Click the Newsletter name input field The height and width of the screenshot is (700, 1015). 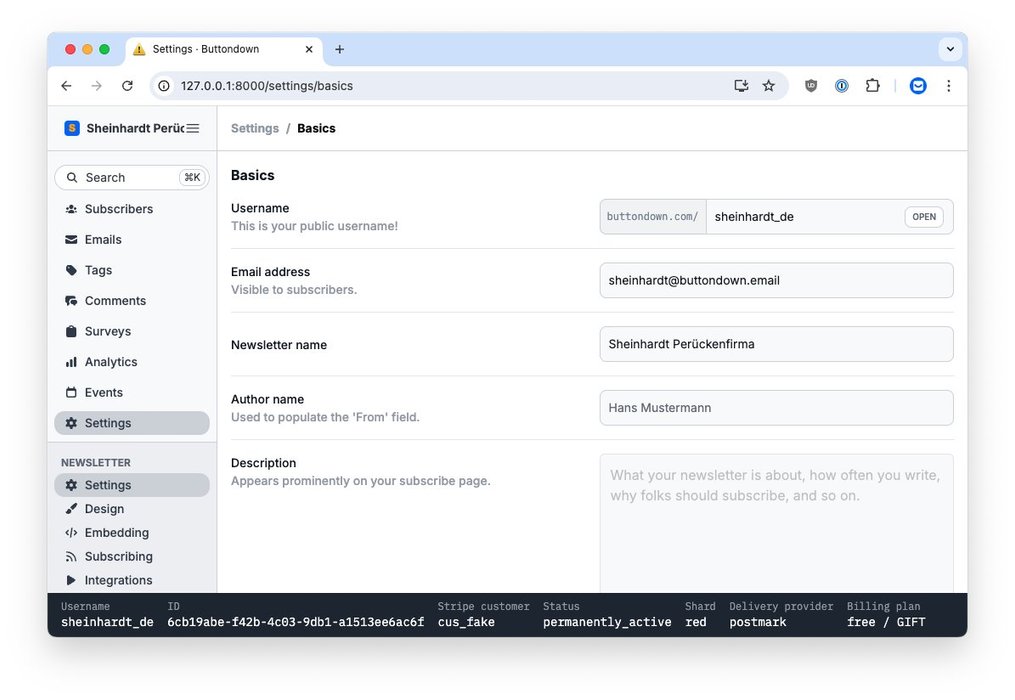point(776,344)
